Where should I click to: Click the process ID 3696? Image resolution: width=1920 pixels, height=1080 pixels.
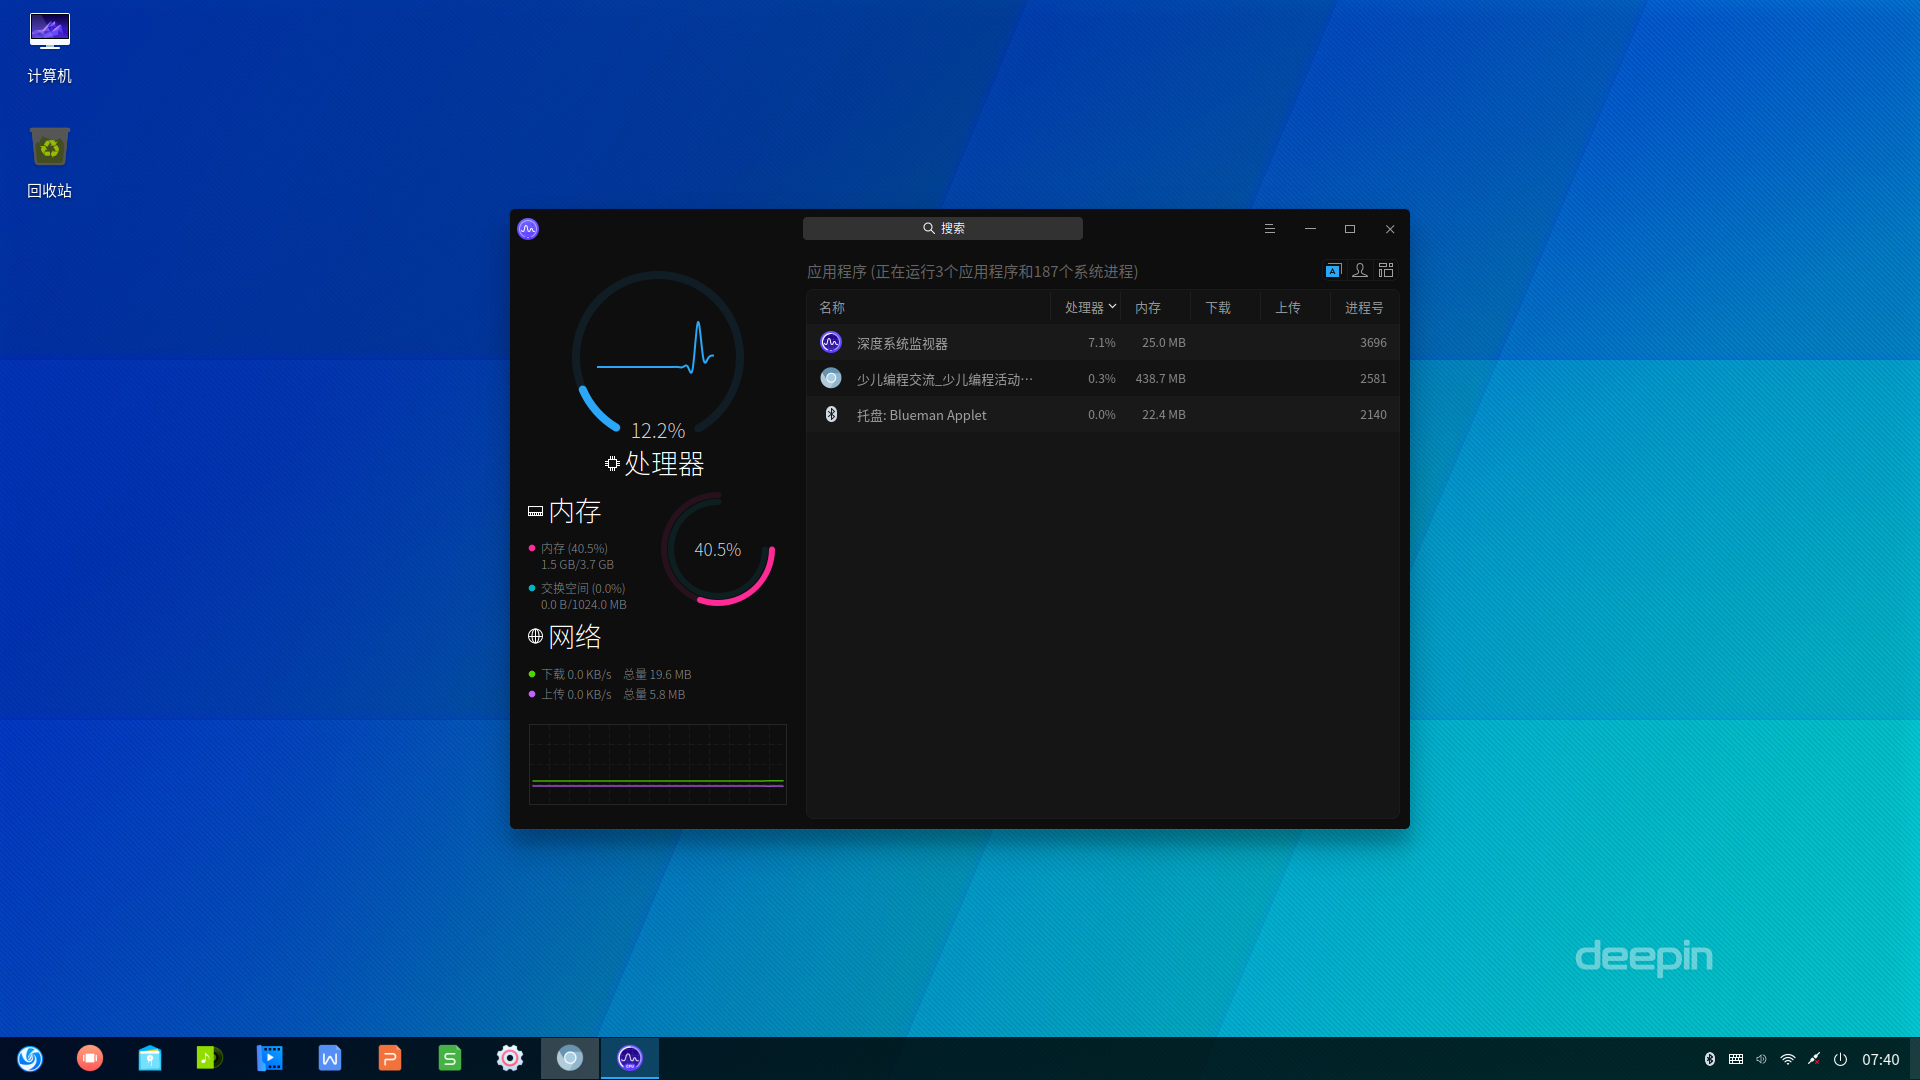click(1373, 343)
